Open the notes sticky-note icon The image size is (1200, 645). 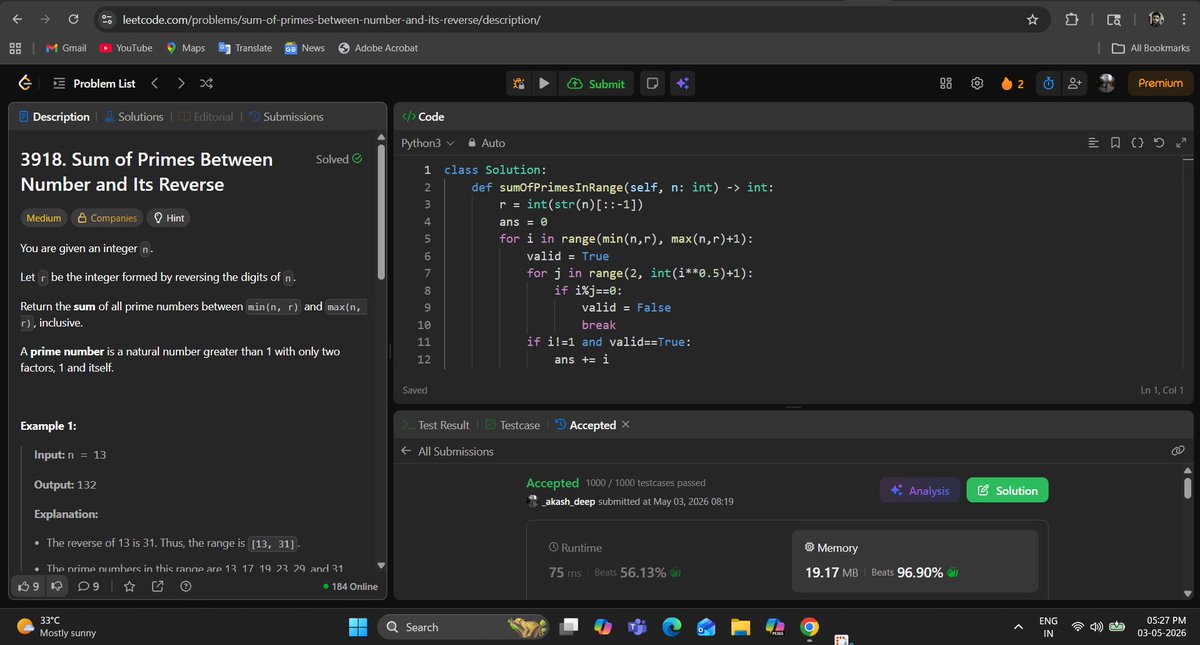coord(651,84)
